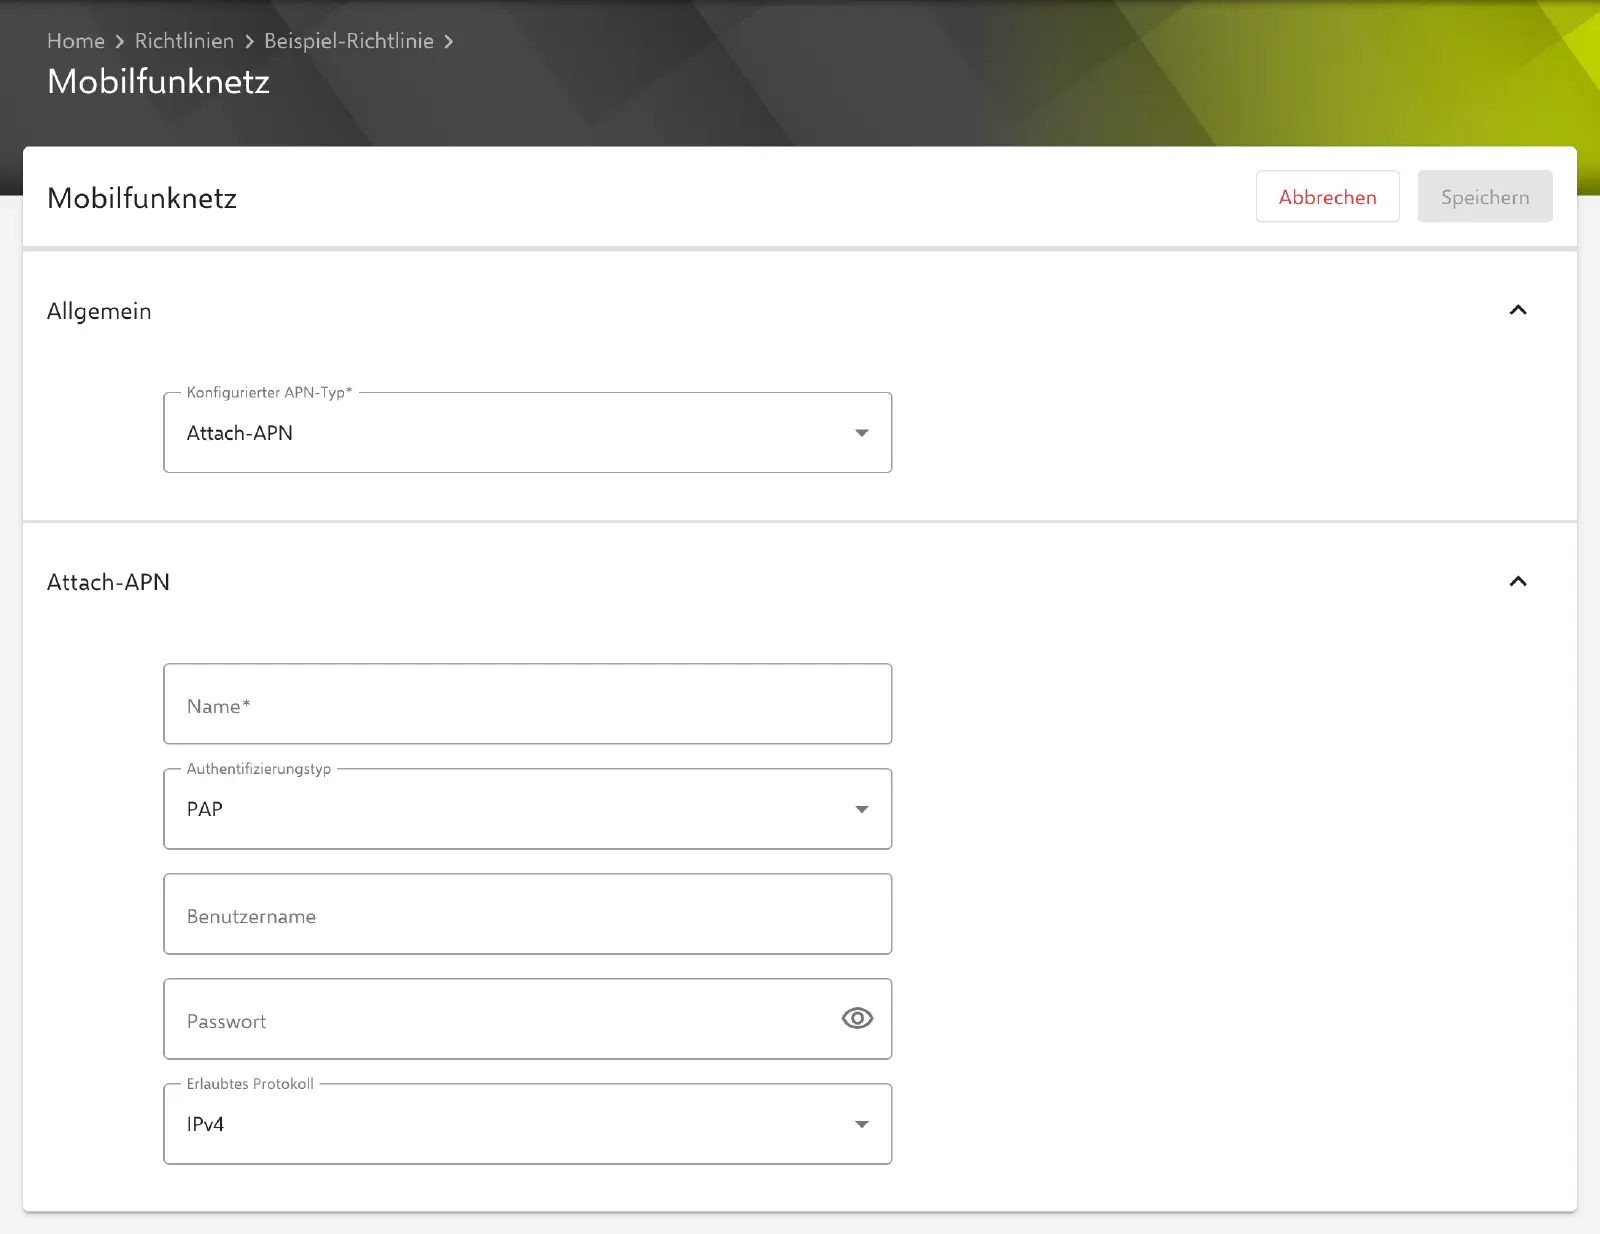Toggle password visibility eye icon
Image resolution: width=1600 pixels, height=1234 pixels.
click(857, 1018)
